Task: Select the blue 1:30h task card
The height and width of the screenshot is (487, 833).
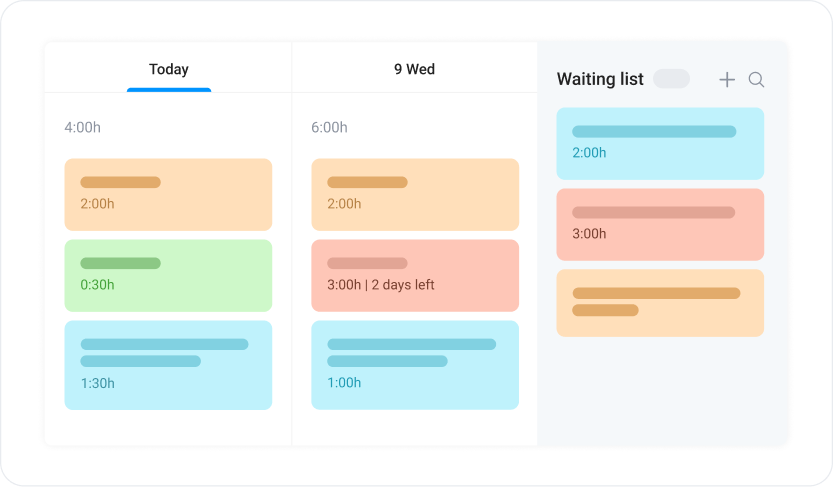Action: tap(168, 365)
